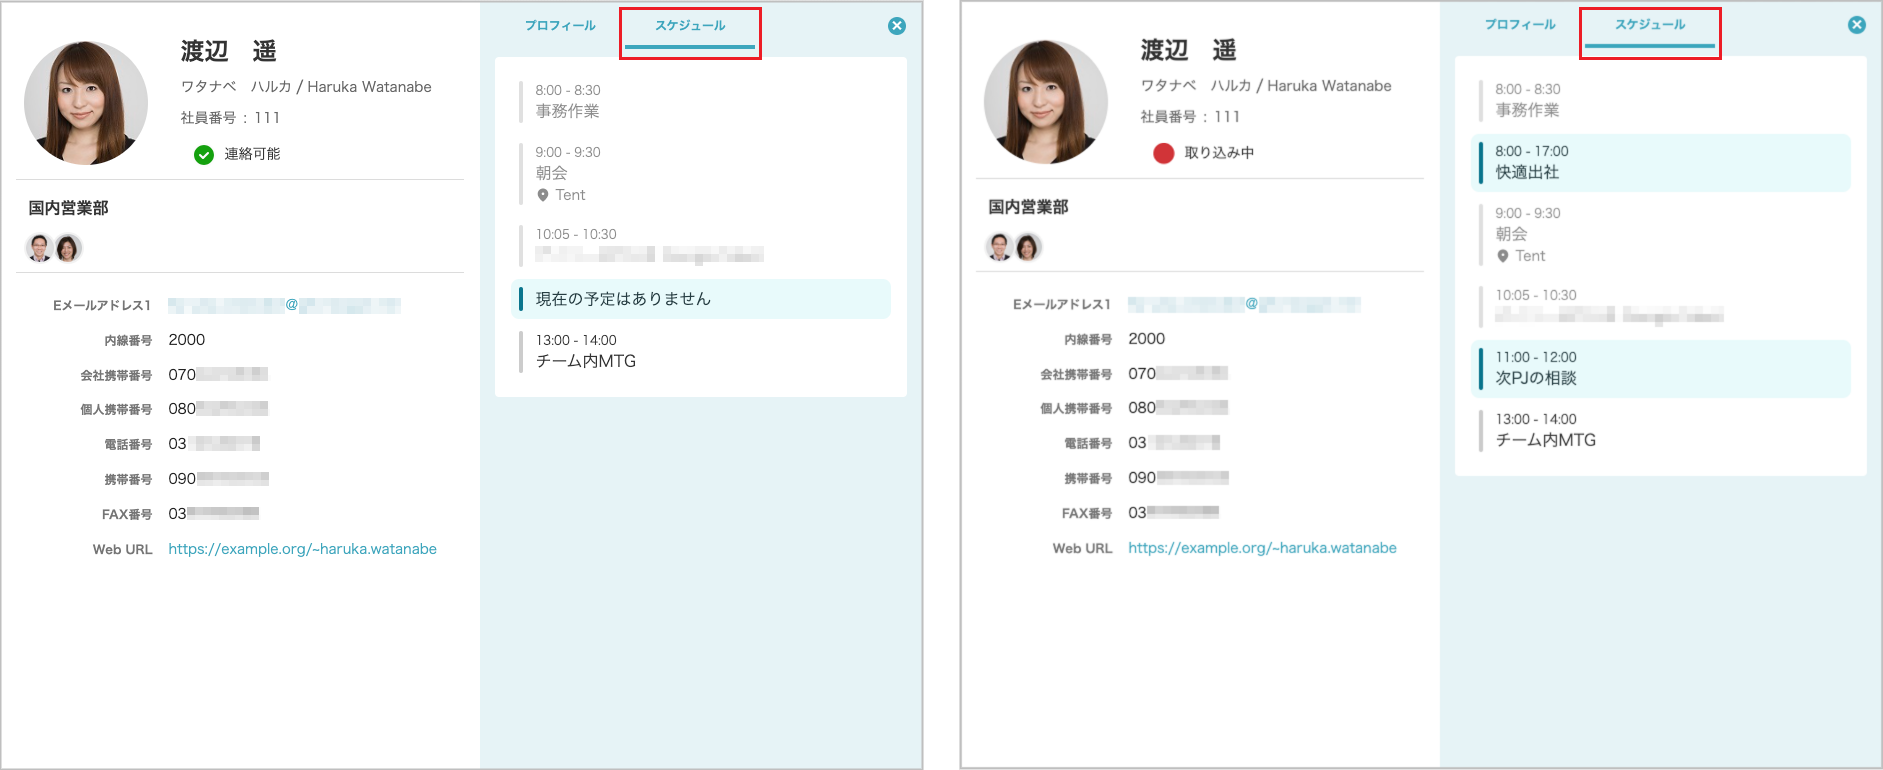Screen dimensions: 1883x770
Task: Click female member avatar on 連絡可能 card
Action: (x=68, y=248)
